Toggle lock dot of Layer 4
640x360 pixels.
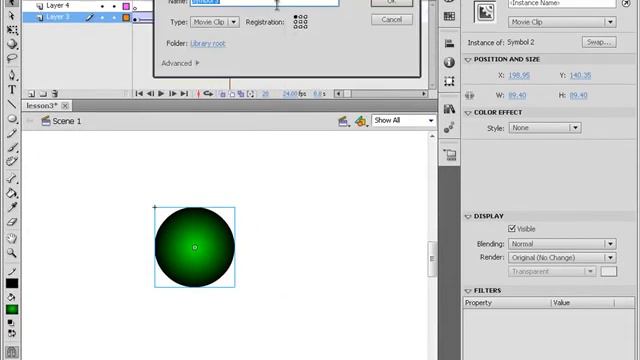pyautogui.click(x=114, y=6)
